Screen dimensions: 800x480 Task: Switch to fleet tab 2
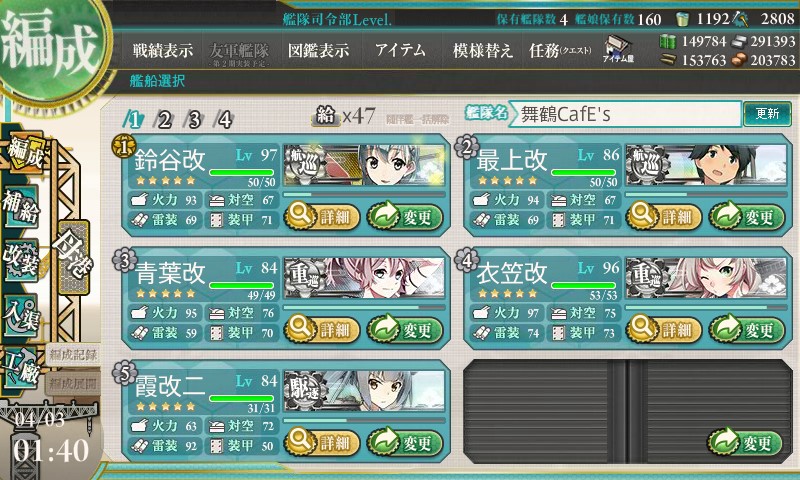164,120
